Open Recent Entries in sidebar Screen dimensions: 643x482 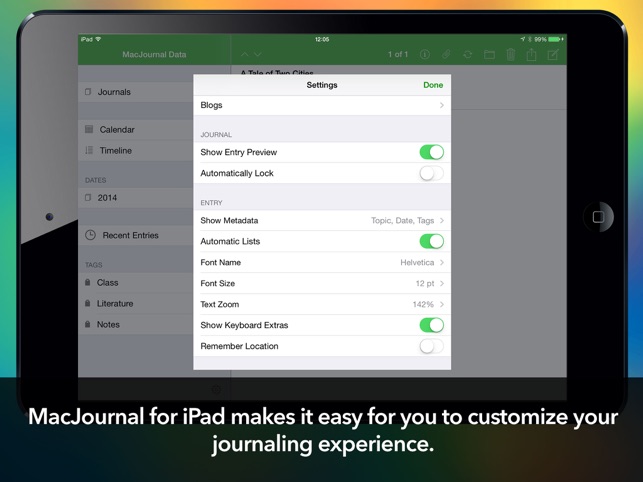click(130, 235)
